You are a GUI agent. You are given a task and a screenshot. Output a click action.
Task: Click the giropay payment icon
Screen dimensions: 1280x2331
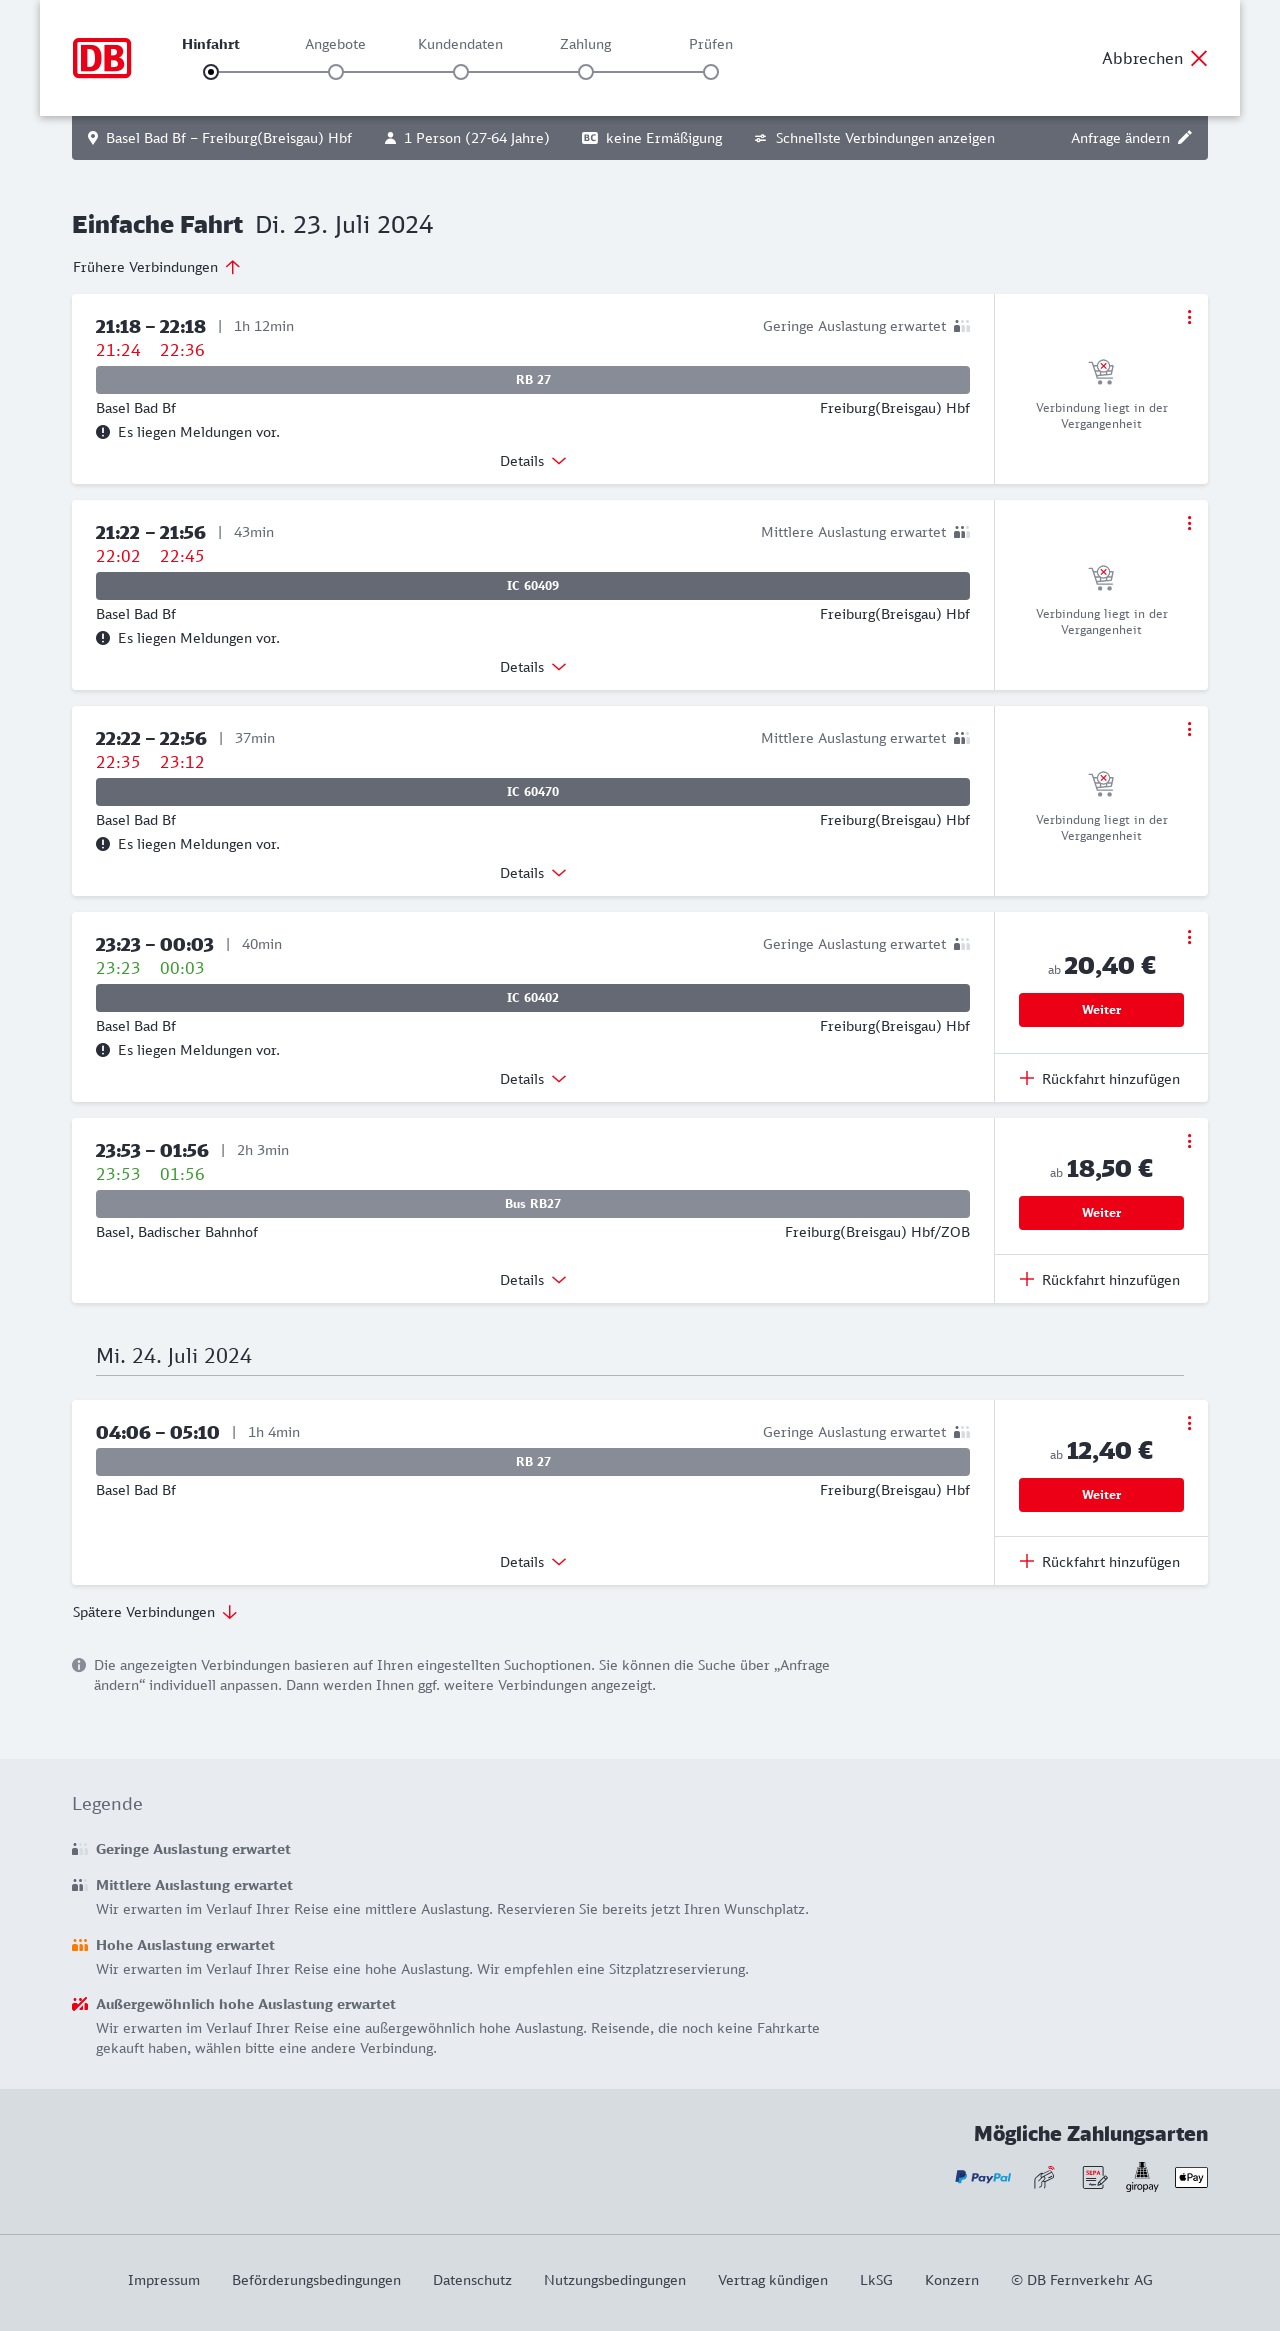click(x=1142, y=2176)
